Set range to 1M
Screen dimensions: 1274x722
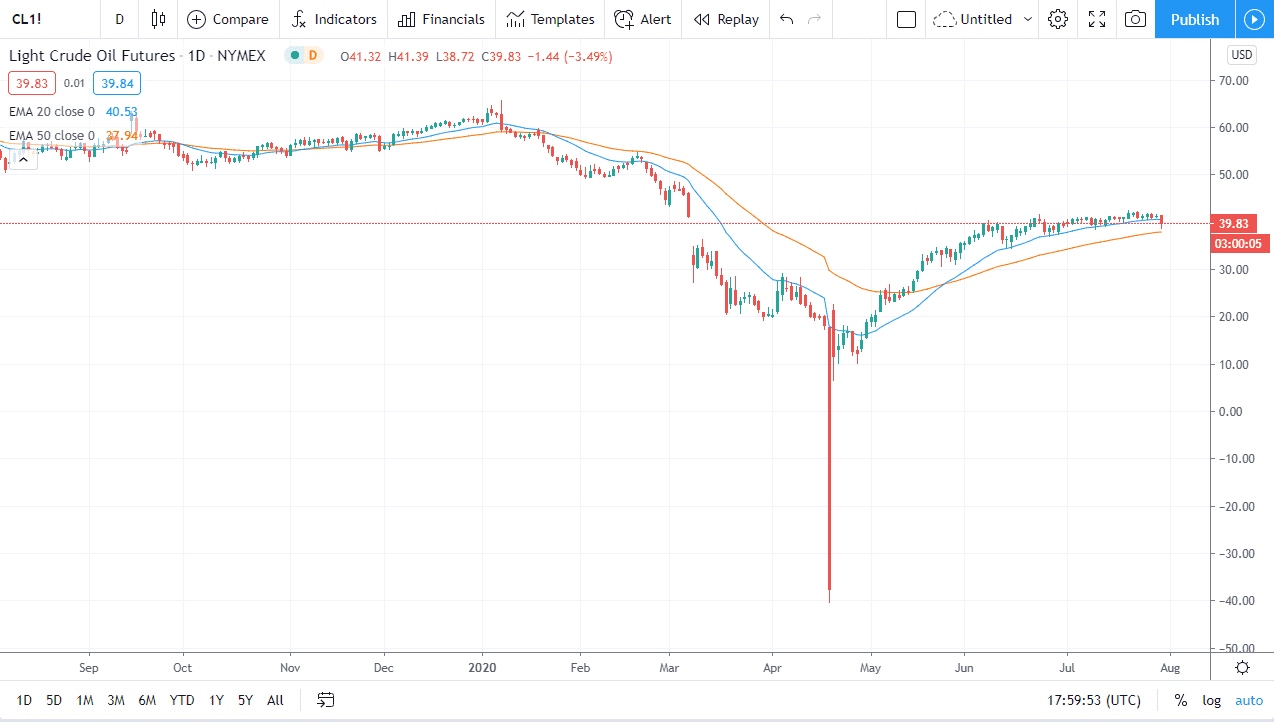tap(85, 700)
